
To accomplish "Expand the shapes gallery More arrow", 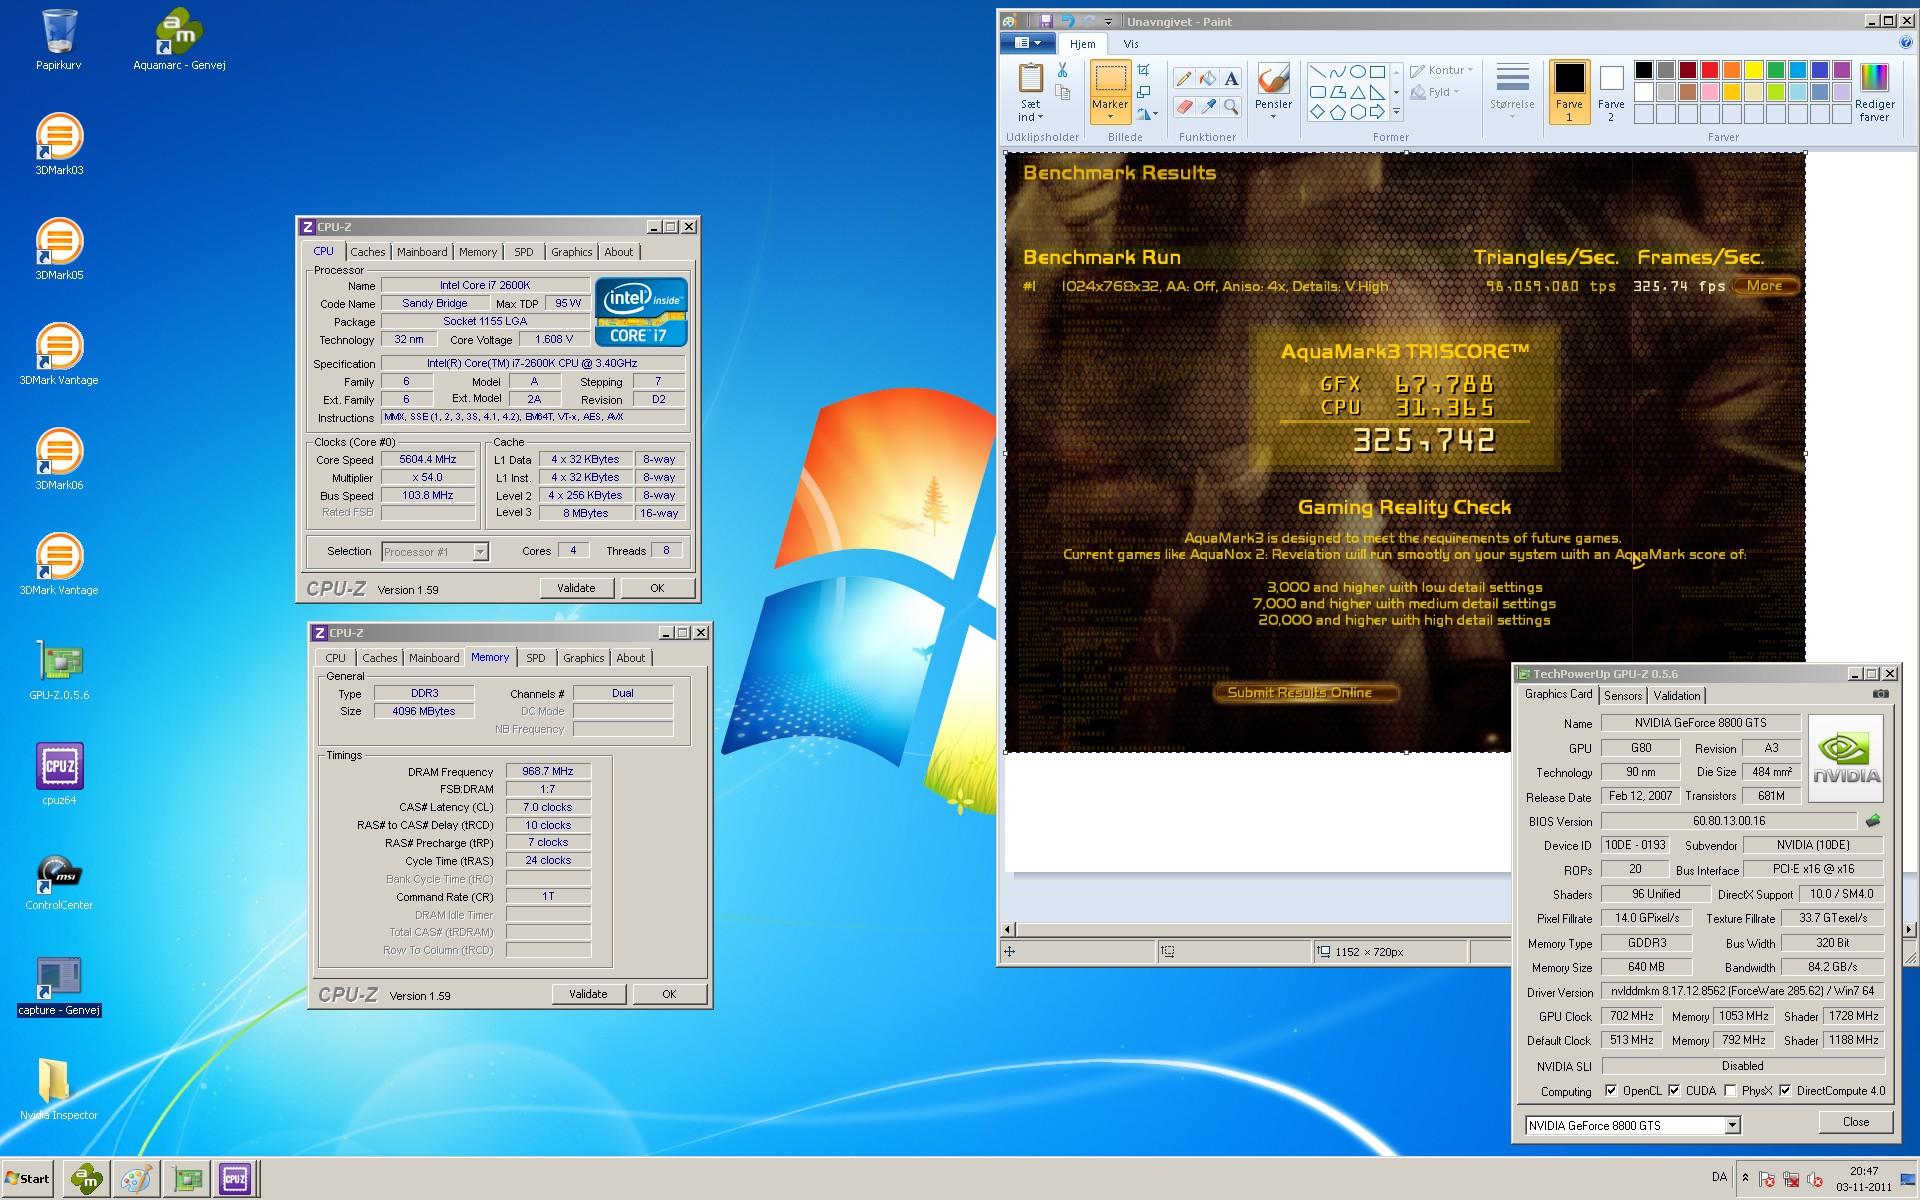I will 1397,112.
